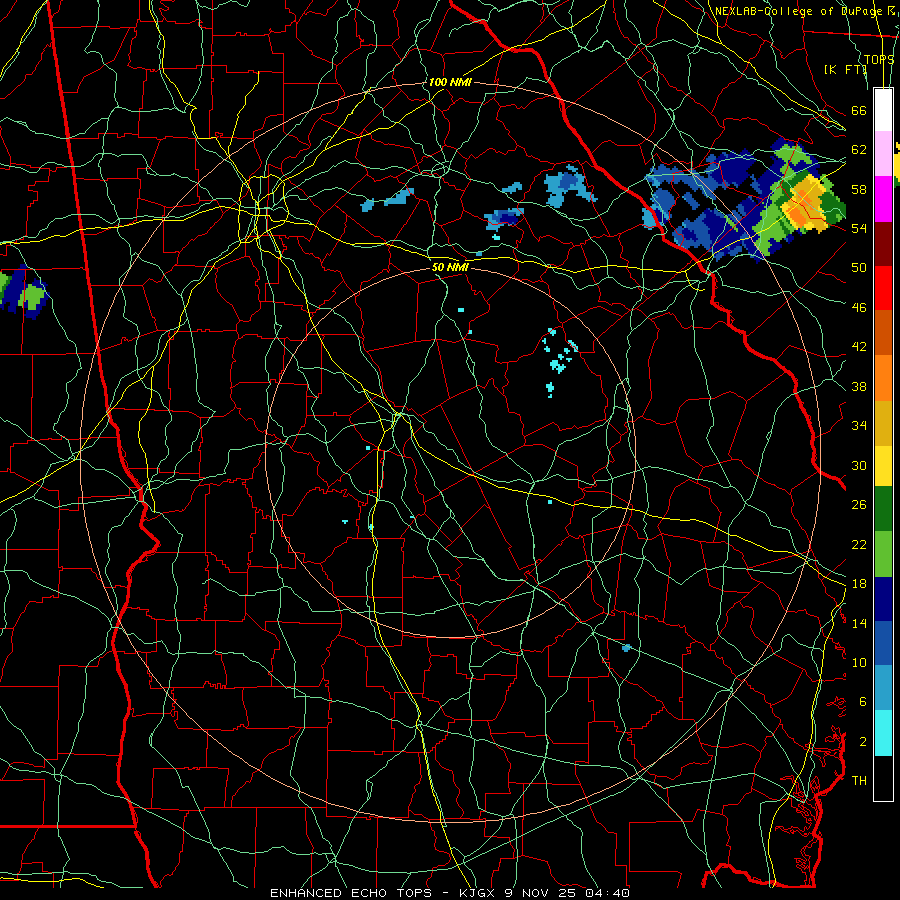Click the navy blue legend swatch
Viewport: 900px width, 900px height.
click(883, 599)
